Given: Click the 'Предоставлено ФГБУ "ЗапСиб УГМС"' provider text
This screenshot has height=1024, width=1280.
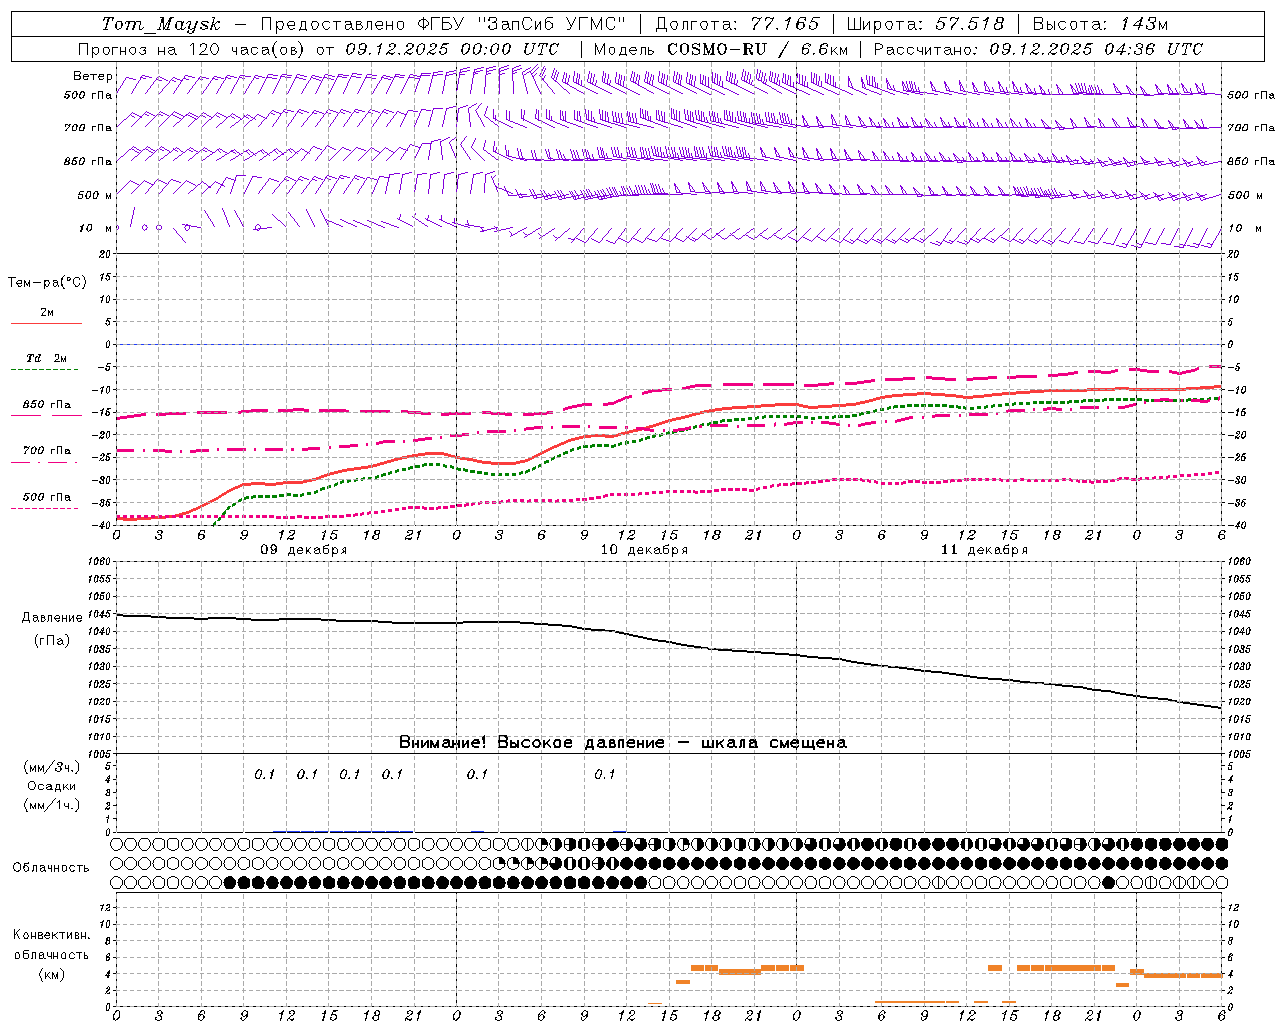Looking at the screenshot, I should point(443,24).
